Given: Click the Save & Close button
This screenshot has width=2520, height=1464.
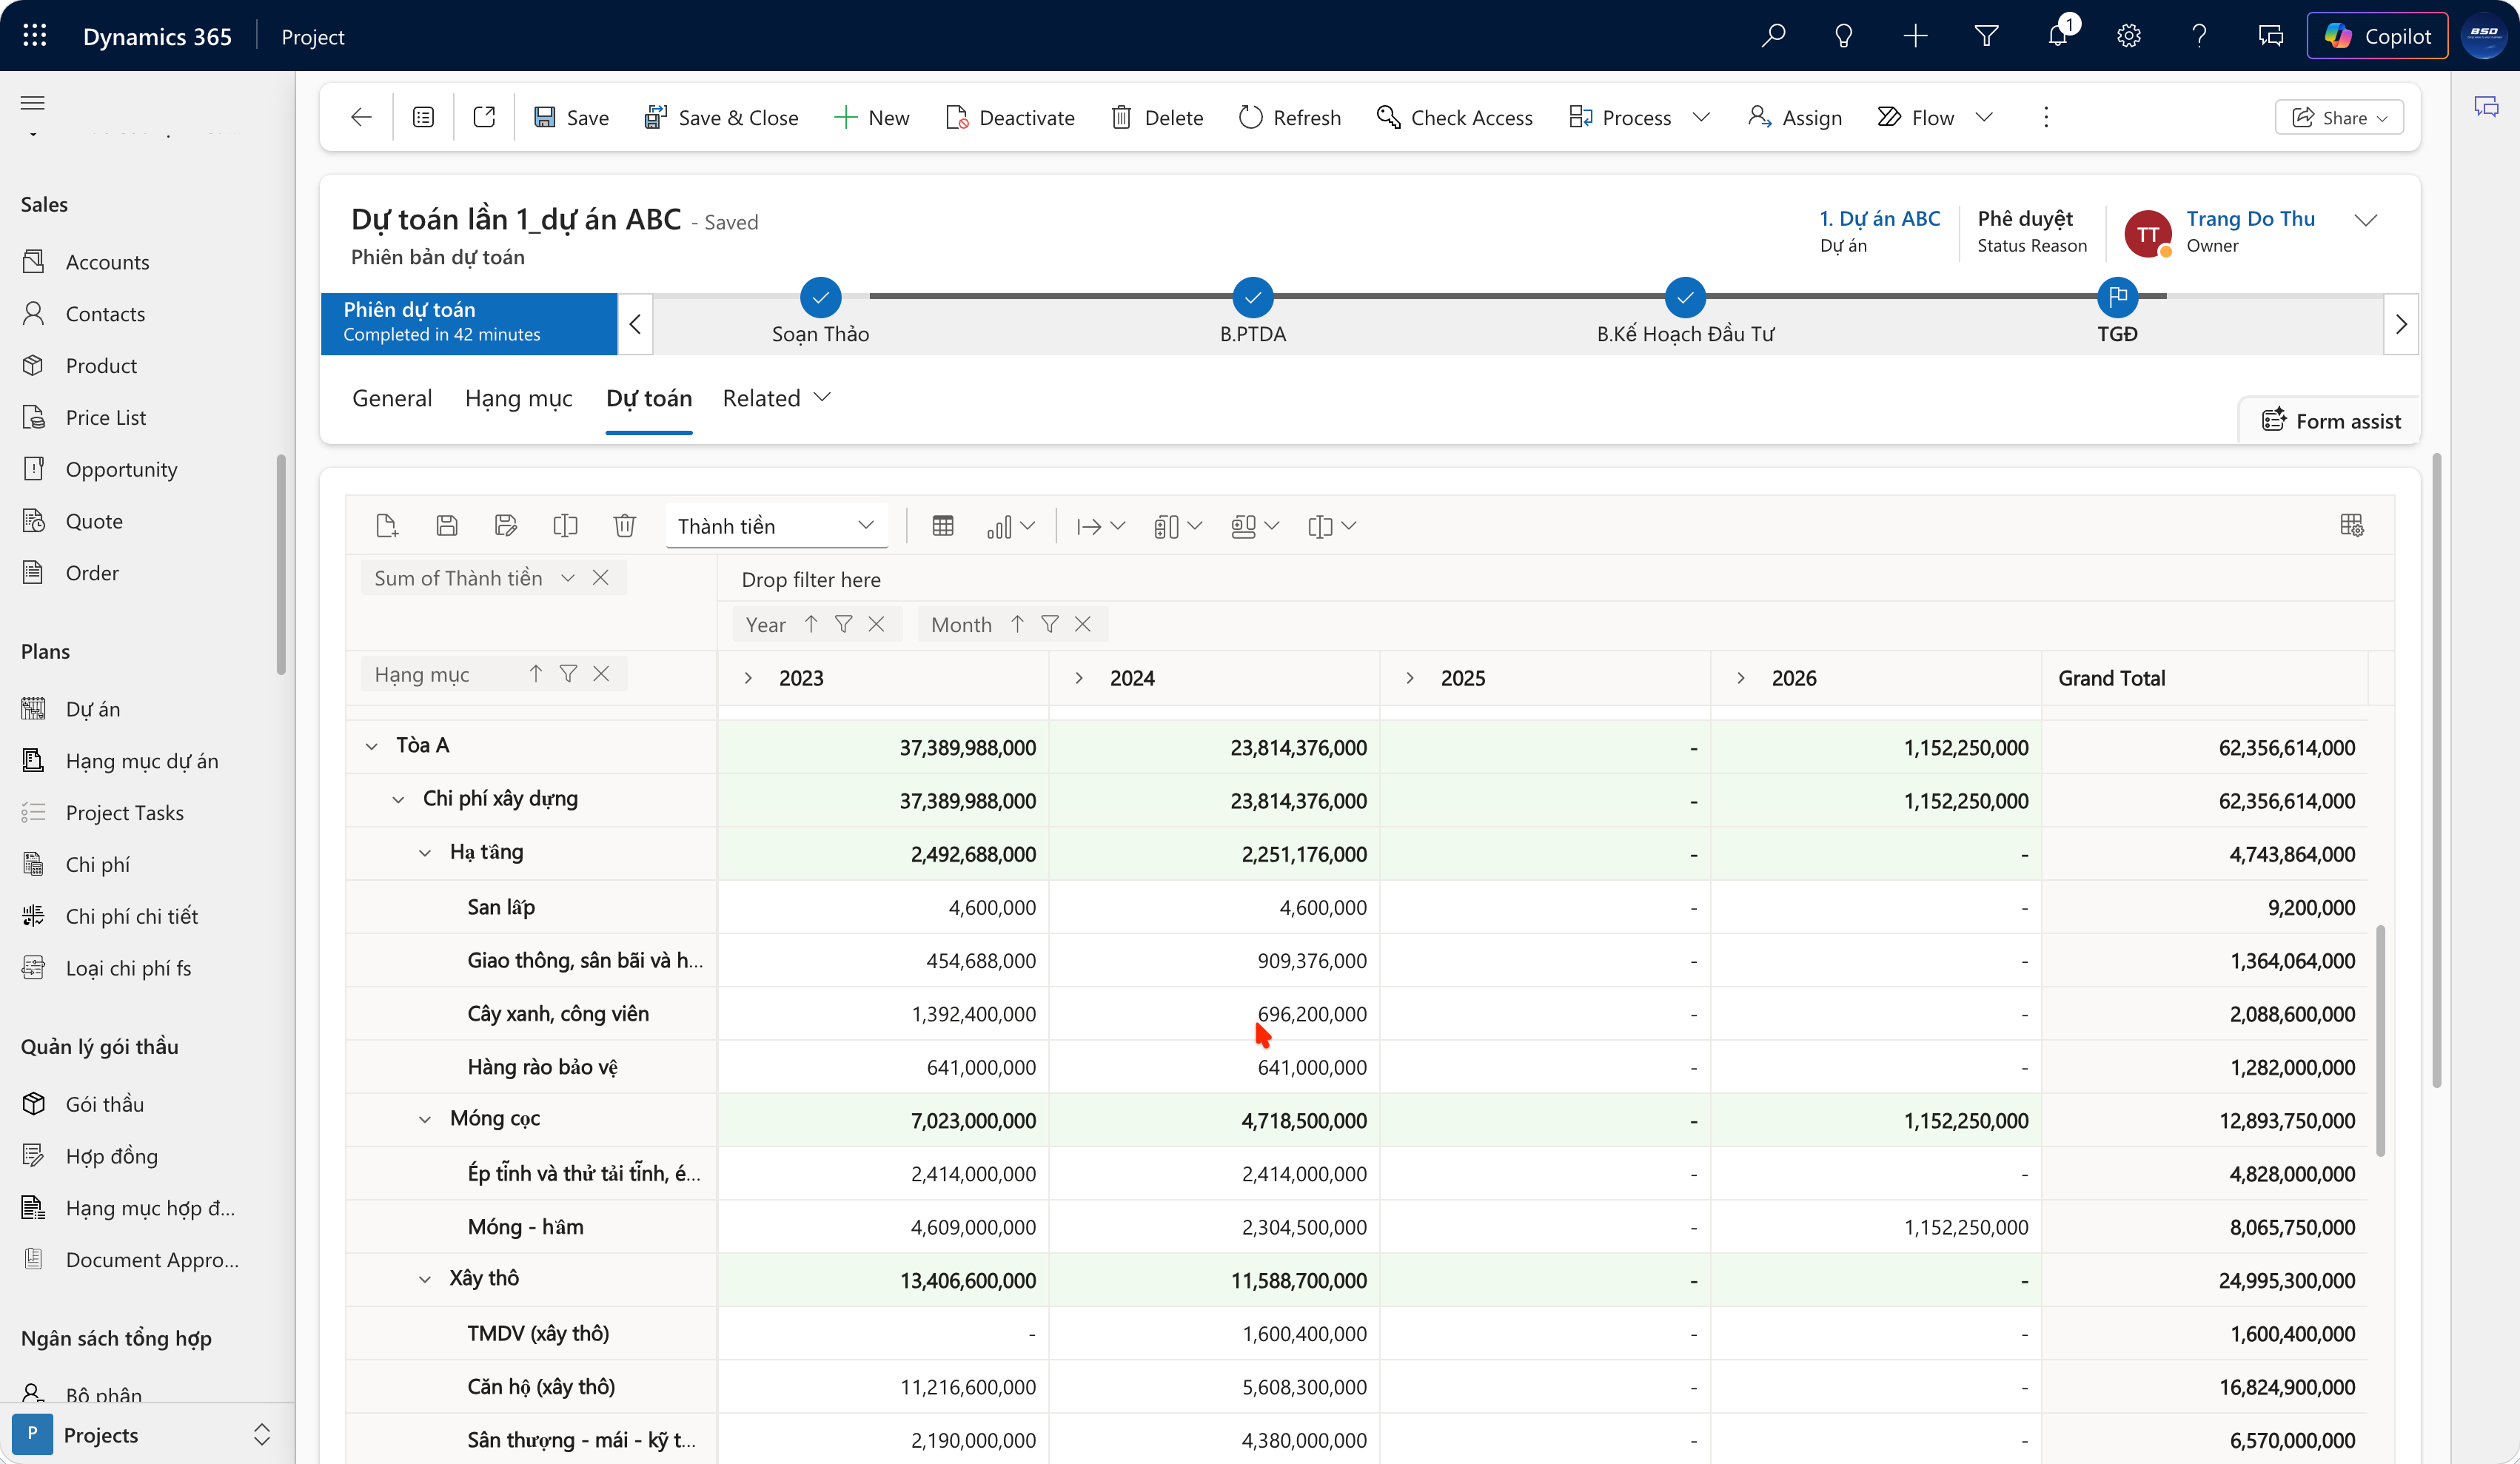Looking at the screenshot, I should (722, 117).
